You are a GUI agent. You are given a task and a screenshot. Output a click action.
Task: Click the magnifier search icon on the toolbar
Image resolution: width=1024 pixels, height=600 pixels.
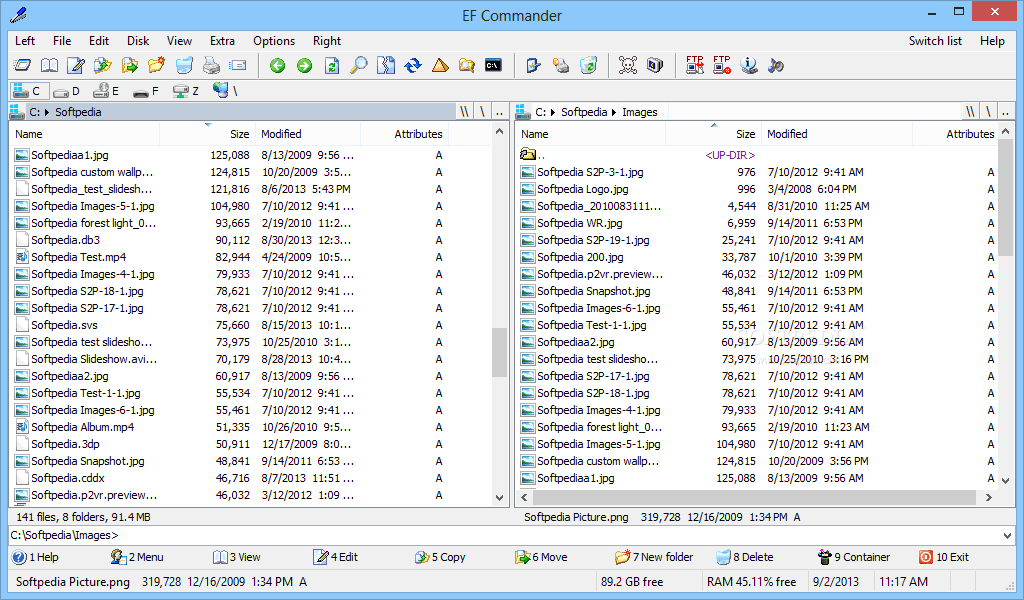click(x=358, y=65)
